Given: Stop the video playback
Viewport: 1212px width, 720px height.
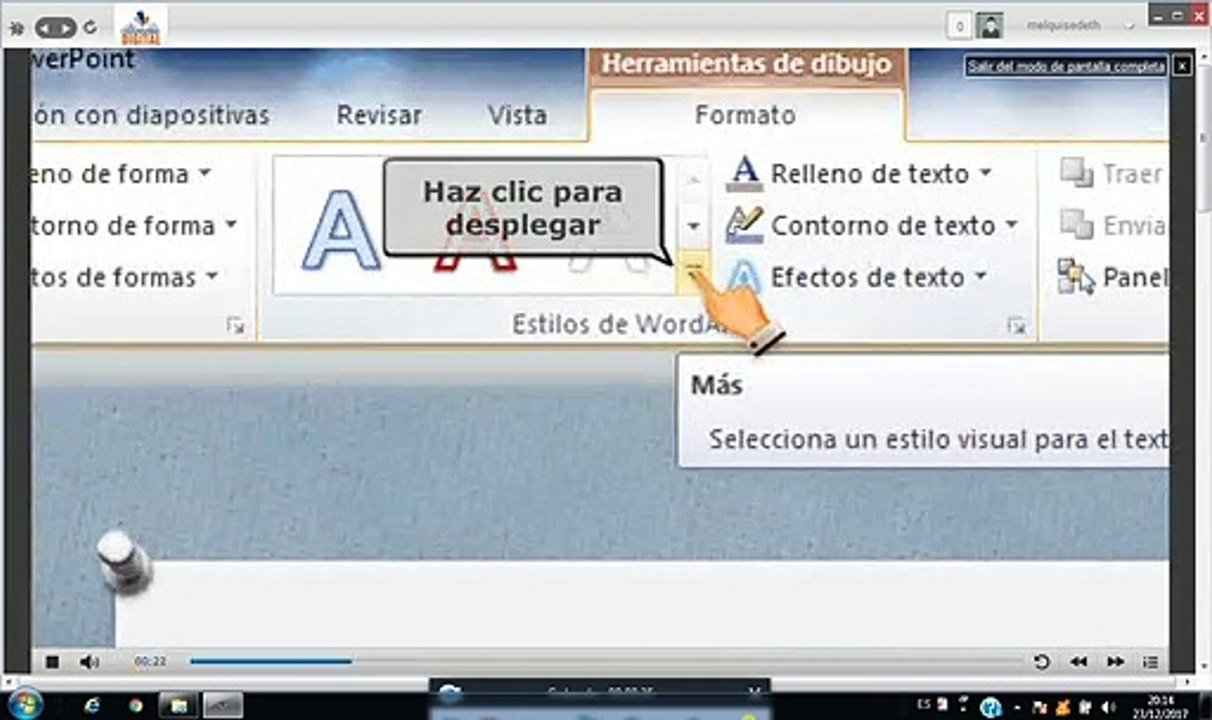Looking at the screenshot, I should click(x=52, y=662).
